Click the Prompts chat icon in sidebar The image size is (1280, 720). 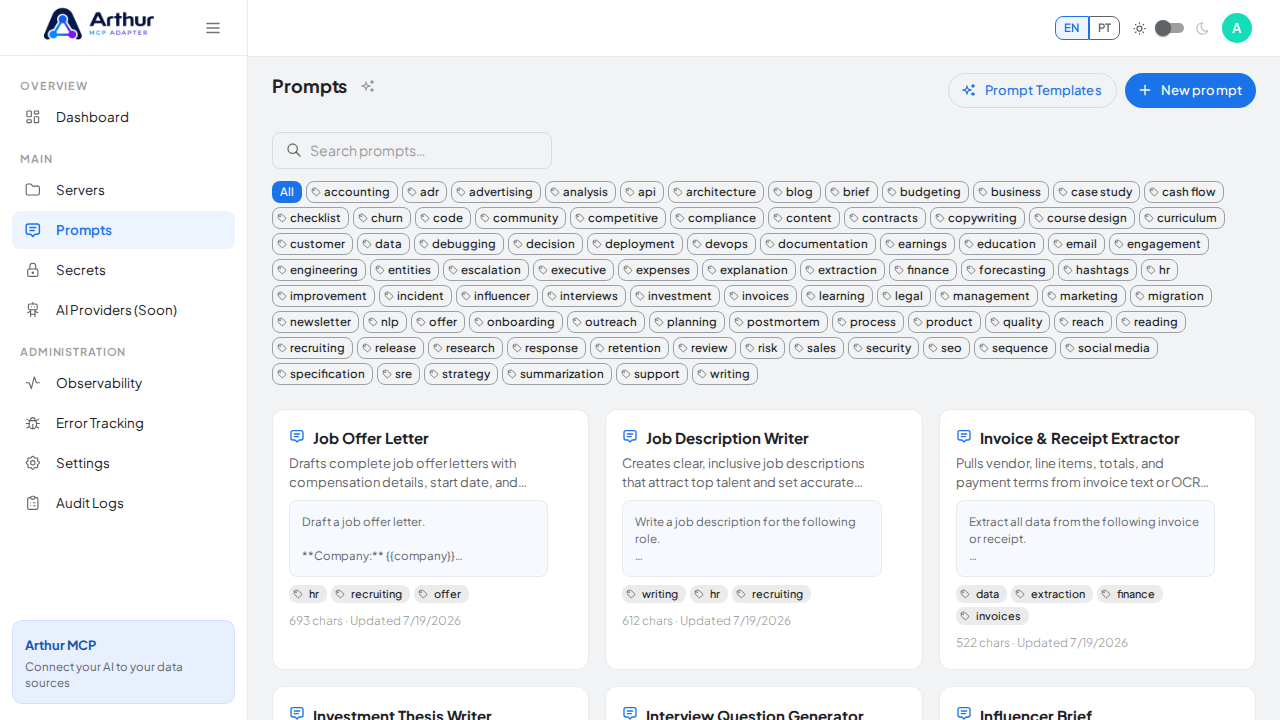pos(33,230)
